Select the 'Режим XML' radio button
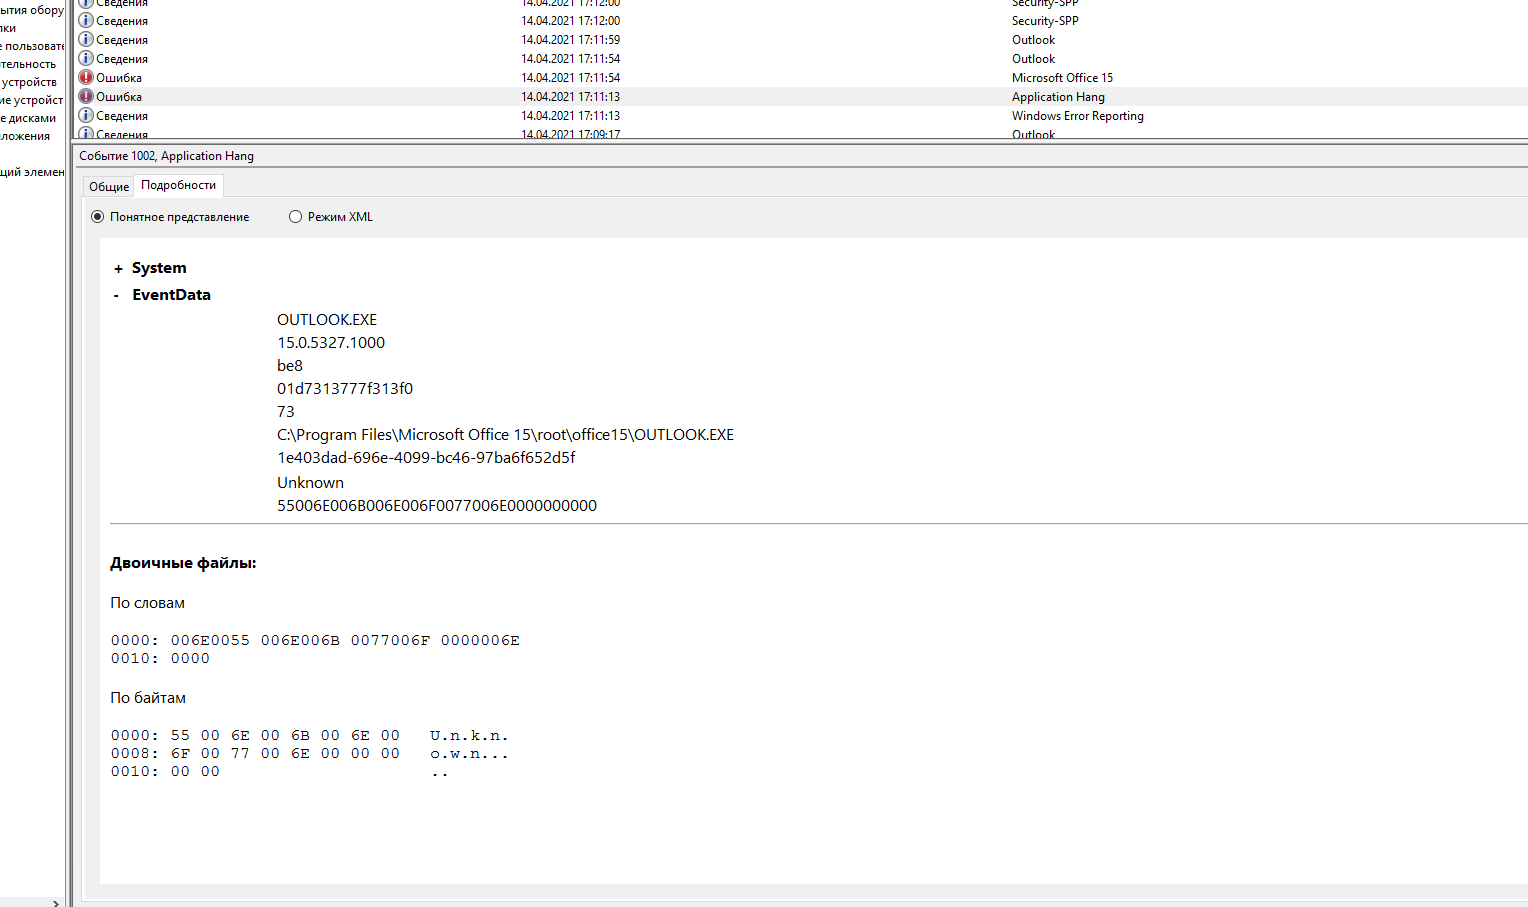This screenshot has height=907, width=1528. coord(295,217)
